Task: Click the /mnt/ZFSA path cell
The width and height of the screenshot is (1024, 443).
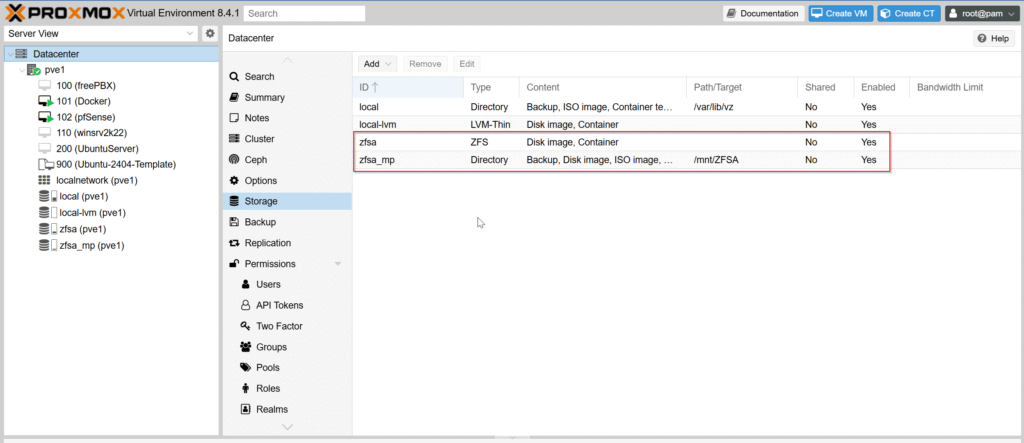Action: [x=741, y=159]
